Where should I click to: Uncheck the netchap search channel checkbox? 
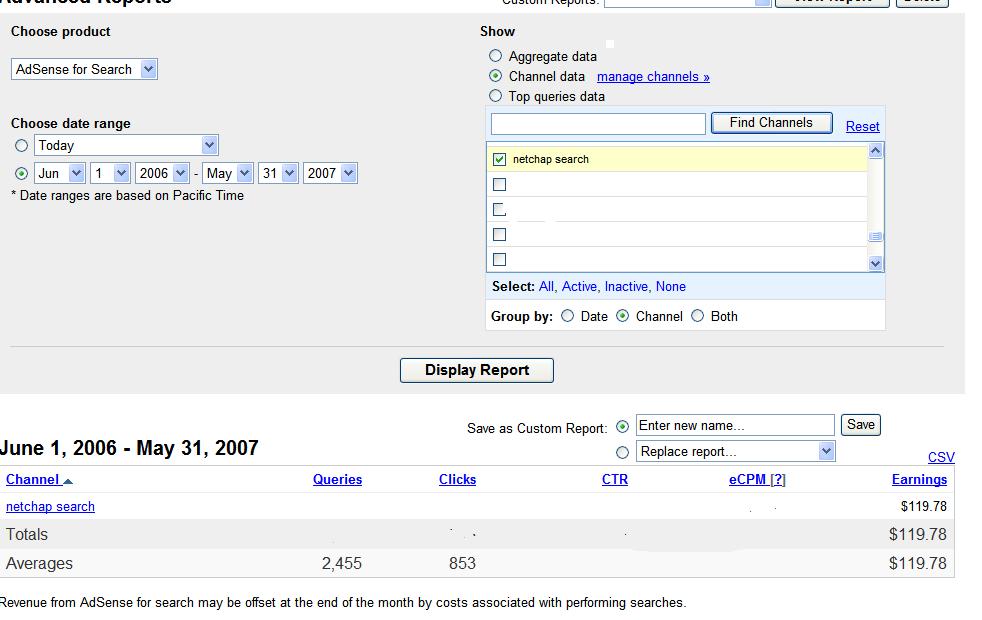tap(499, 159)
